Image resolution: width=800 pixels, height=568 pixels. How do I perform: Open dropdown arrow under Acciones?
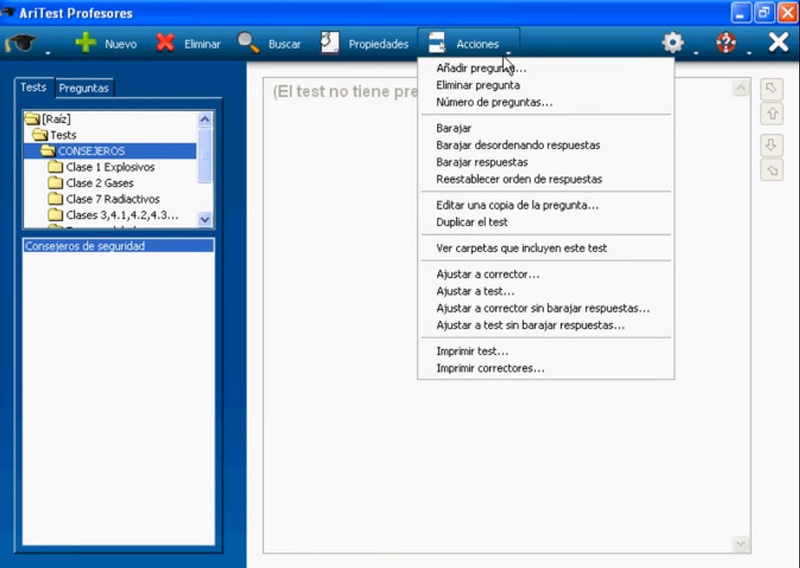(x=509, y=53)
